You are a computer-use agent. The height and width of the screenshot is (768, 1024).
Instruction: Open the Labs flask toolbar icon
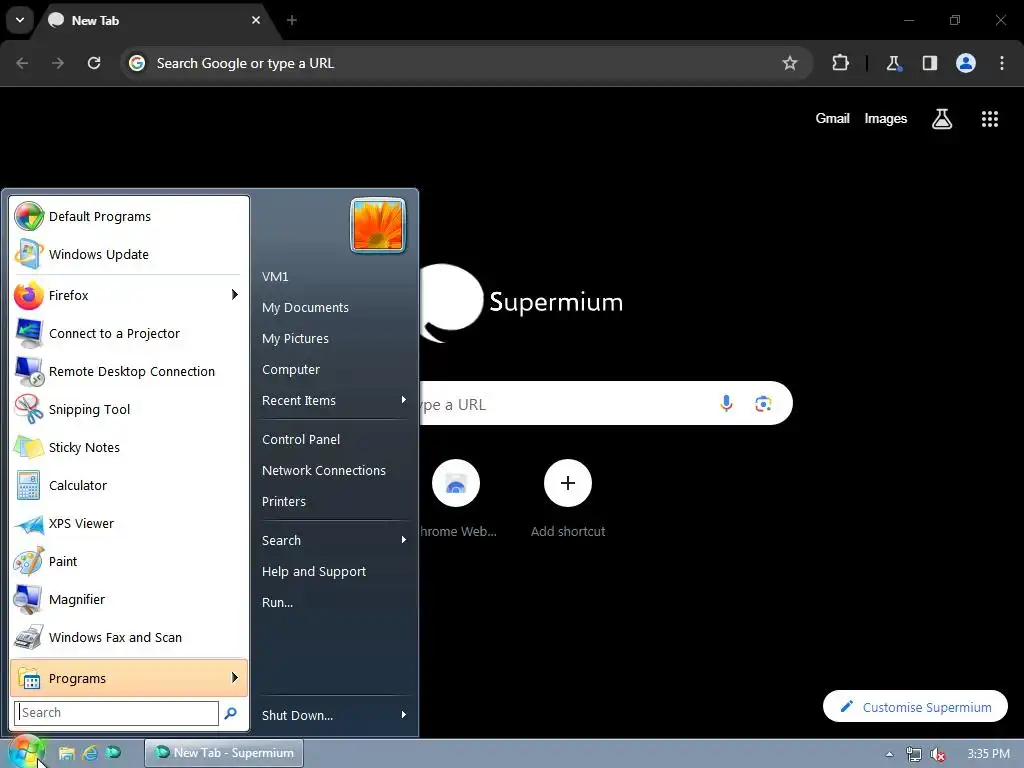[x=893, y=63]
